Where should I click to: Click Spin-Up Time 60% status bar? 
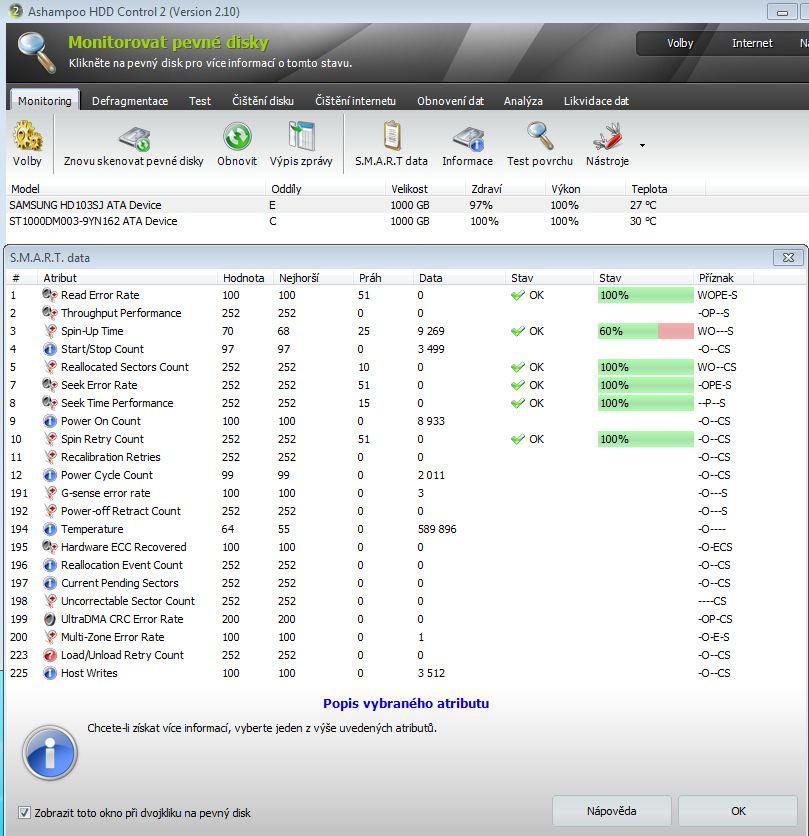click(645, 331)
